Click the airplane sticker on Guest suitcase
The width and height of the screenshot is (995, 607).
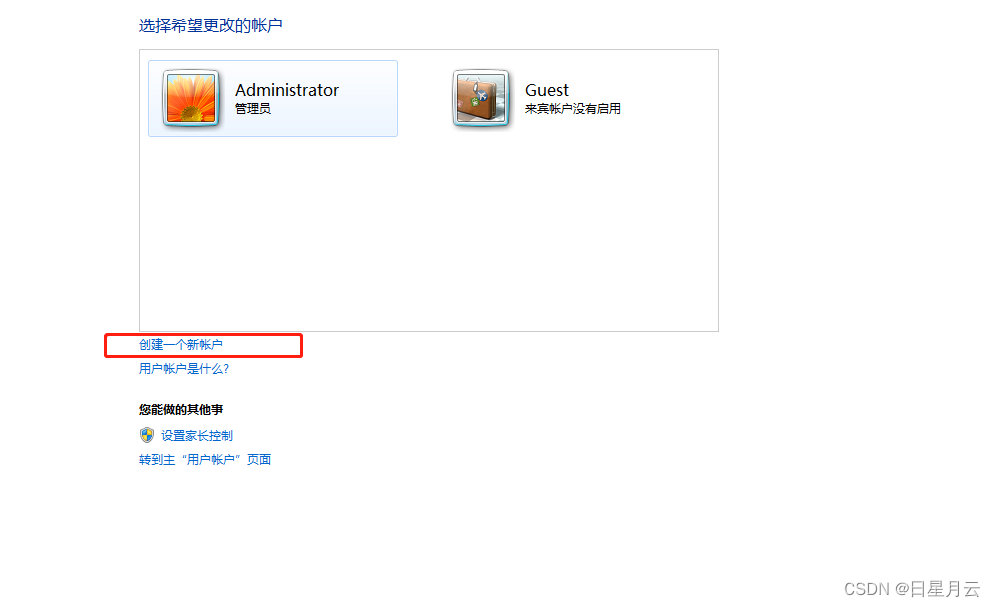pyautogui.click(x=482, y=96)
